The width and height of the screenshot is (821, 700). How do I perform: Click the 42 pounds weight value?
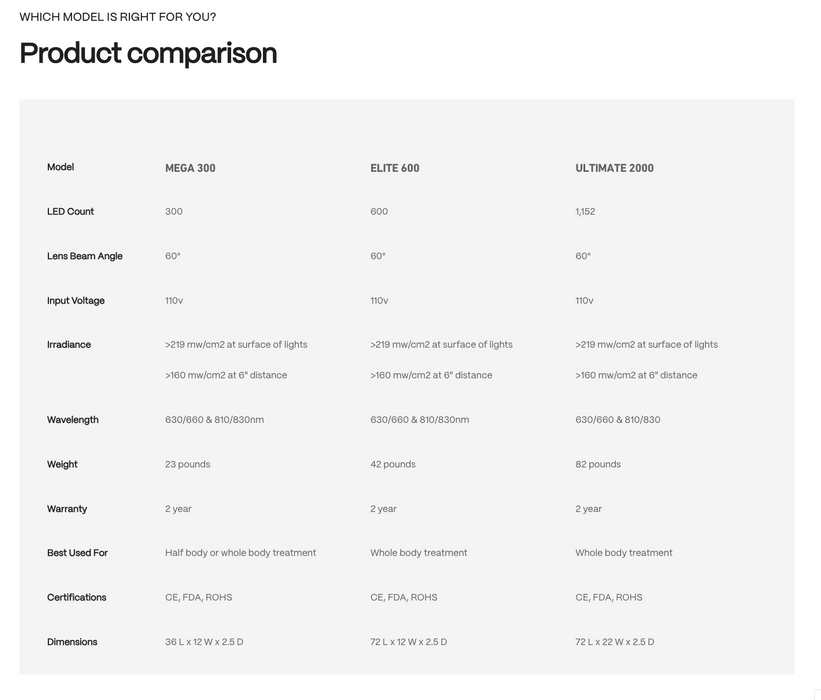click(393, 464)
